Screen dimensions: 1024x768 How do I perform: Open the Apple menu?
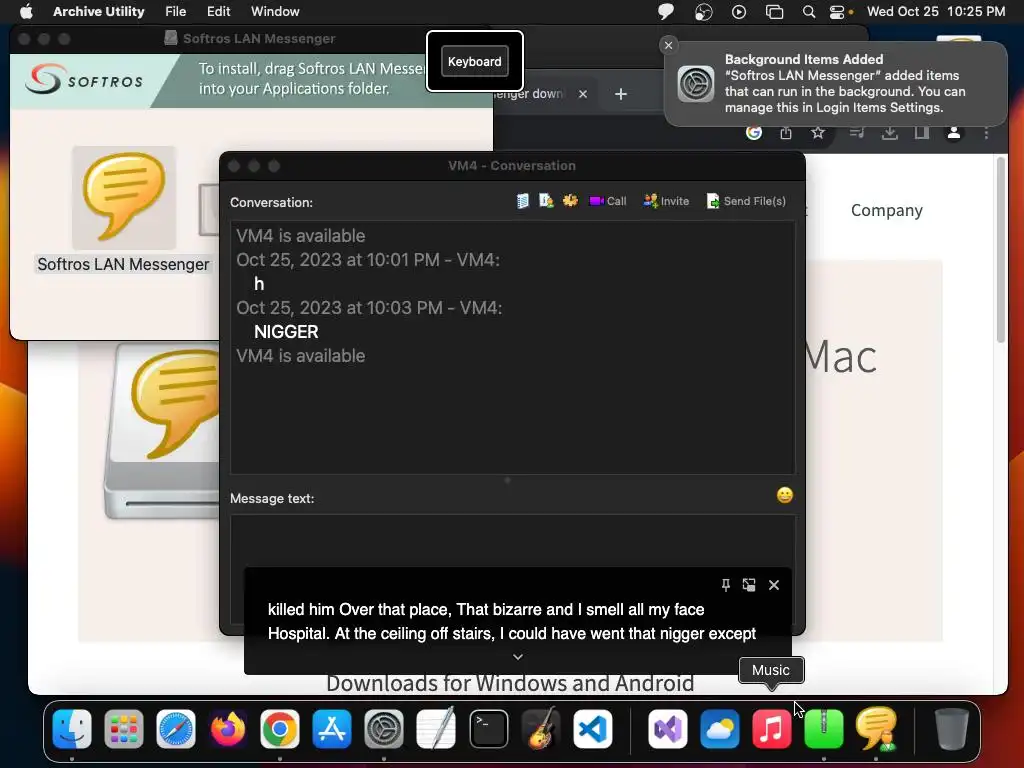pyautogui.click(x=26, y=11)
